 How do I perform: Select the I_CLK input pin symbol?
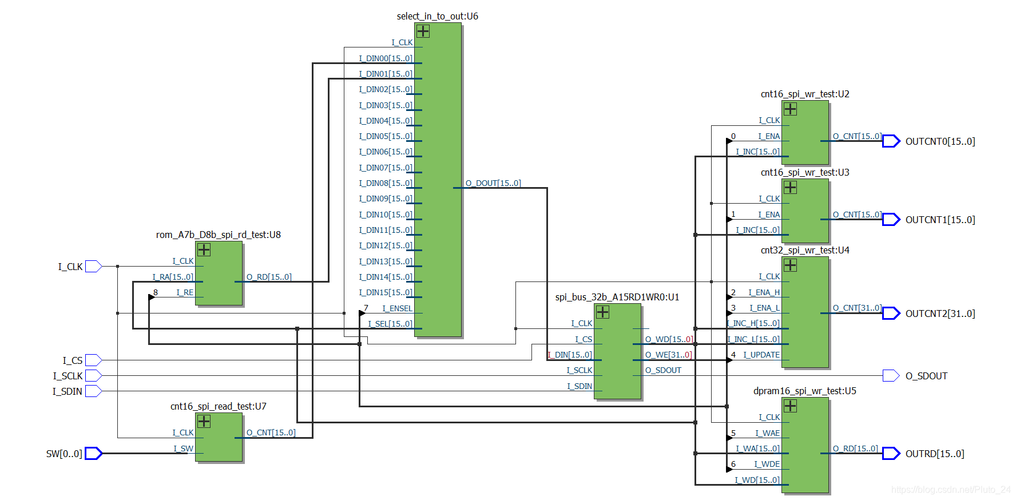[94, 266]
